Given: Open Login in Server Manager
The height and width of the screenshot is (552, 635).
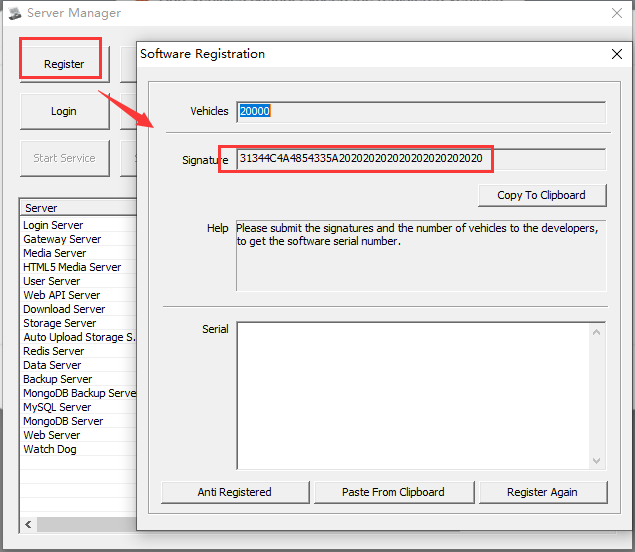Looking at the screenshot, I should point(64,111).
